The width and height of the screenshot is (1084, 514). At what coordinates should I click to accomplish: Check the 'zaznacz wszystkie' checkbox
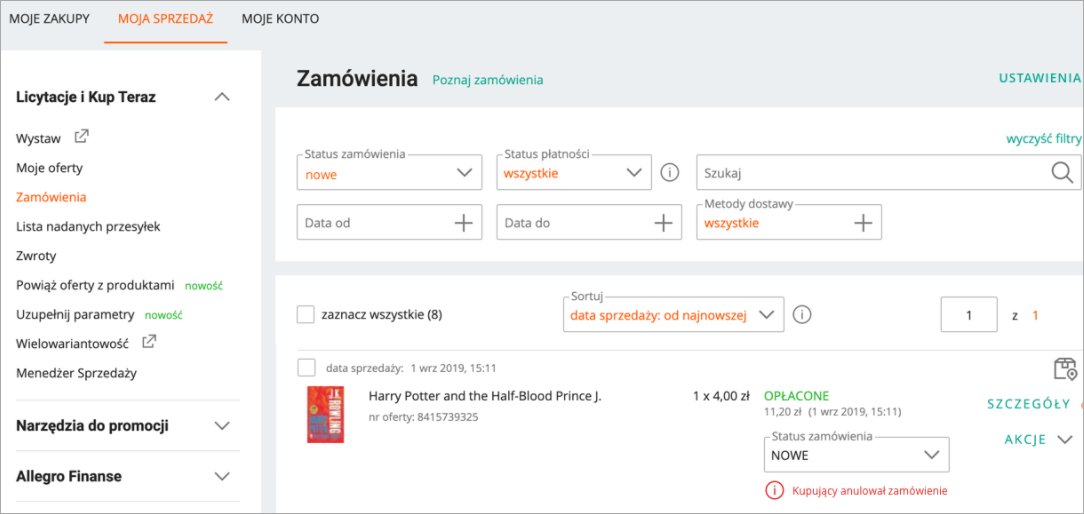tap(306, 315)
